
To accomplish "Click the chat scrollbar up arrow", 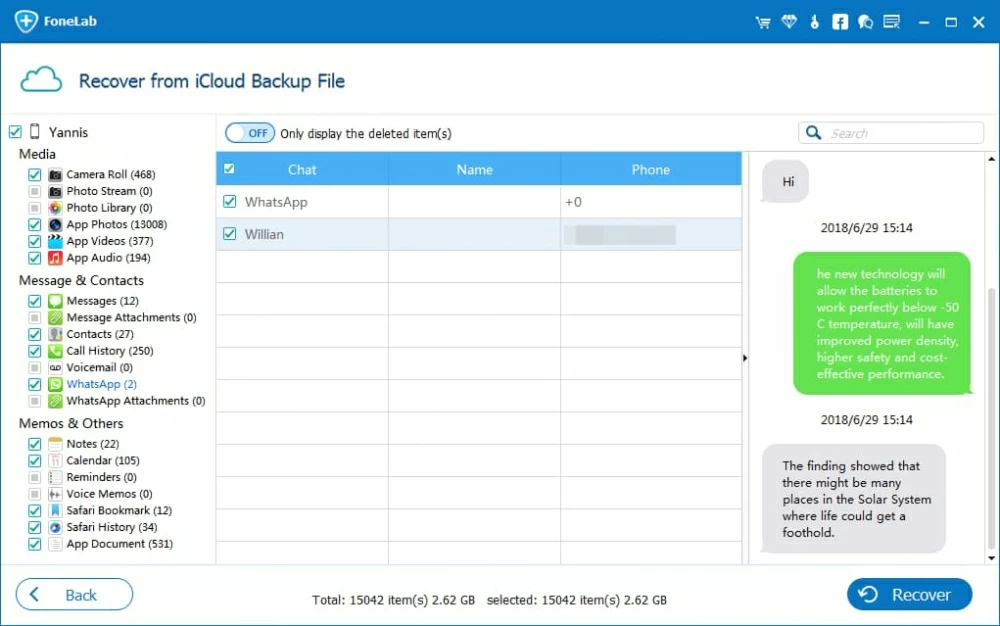I will [x=991, y=157].
